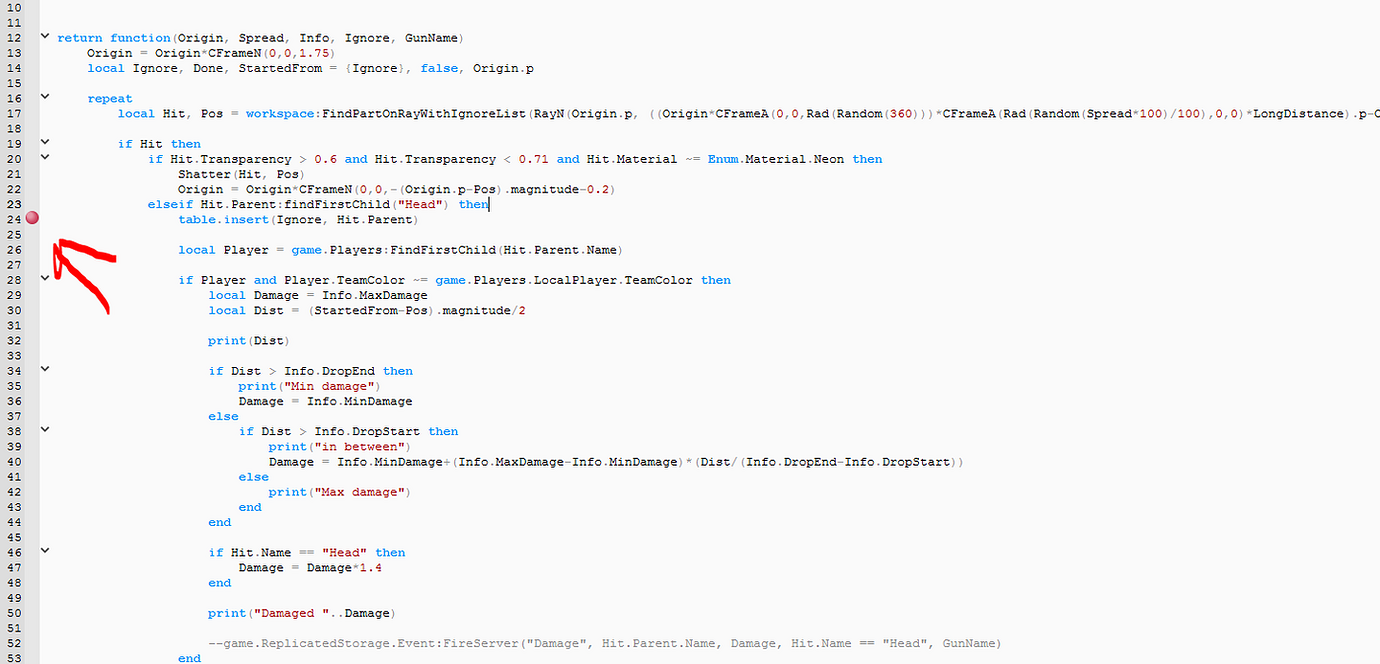
Task: Collapse the Hit.Transparency condition block
Action: click(x=44, y=158)
